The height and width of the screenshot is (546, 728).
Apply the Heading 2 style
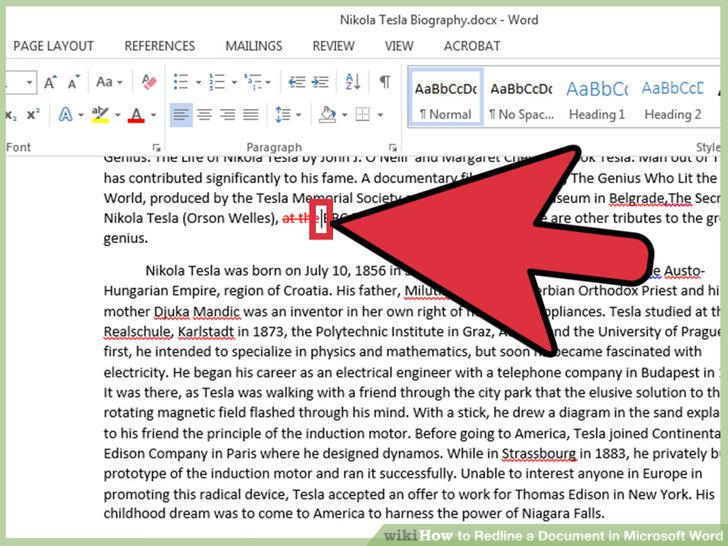tap(673, 98)
